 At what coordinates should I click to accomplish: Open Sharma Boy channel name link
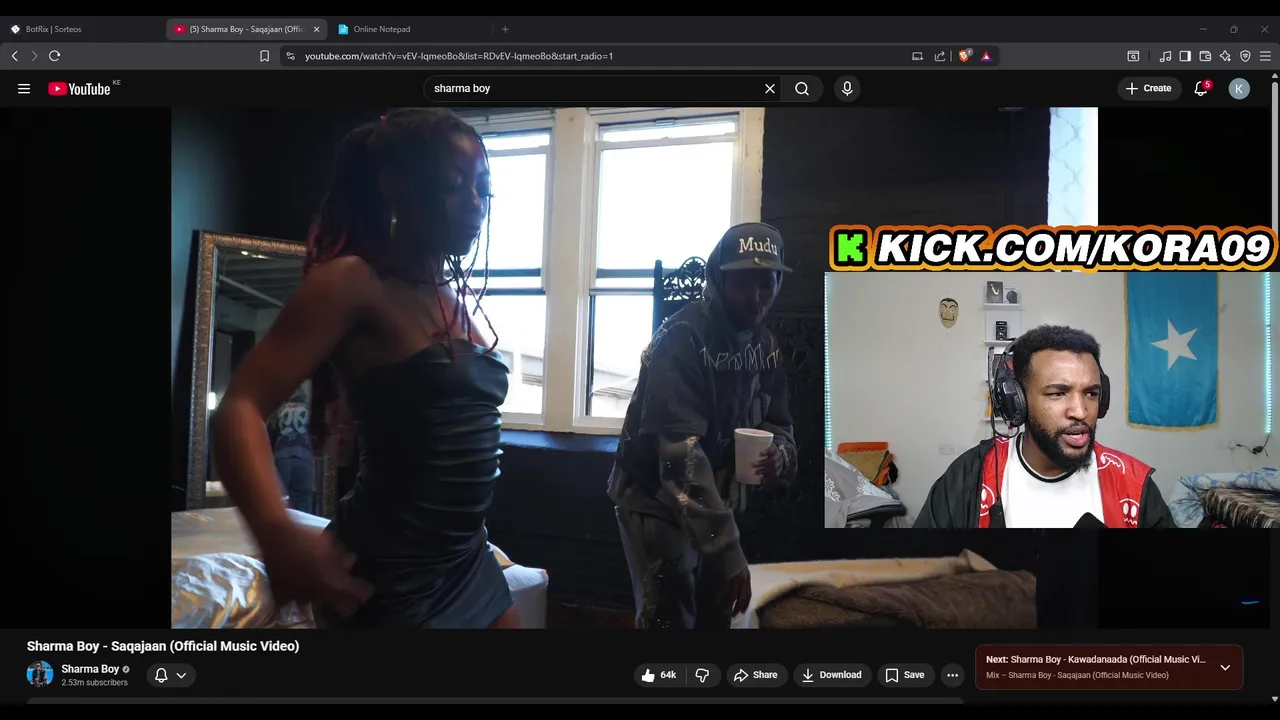[90, 669]
